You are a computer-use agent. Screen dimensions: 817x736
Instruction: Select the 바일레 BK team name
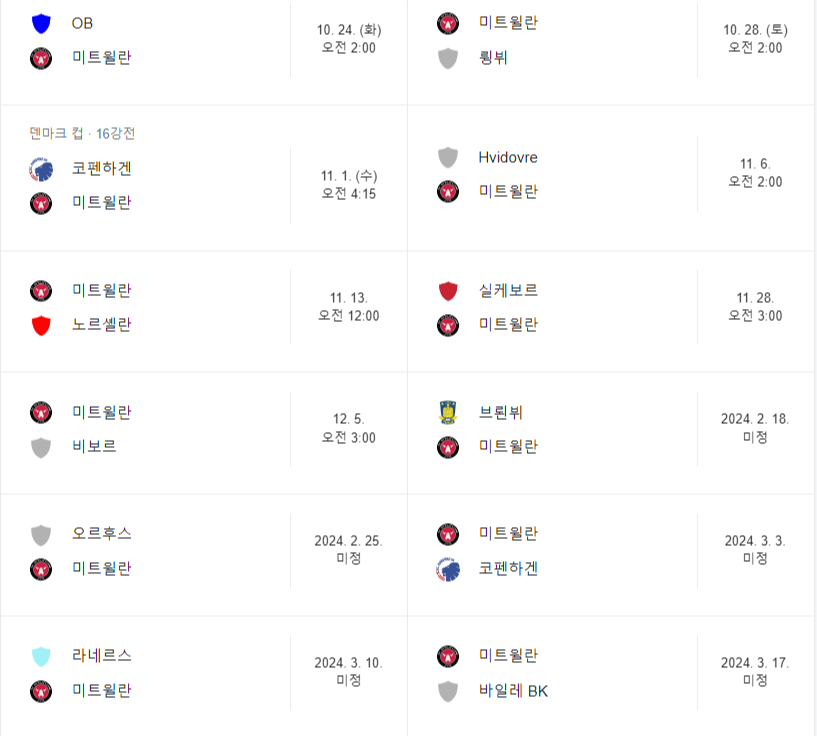pos(510,691)
